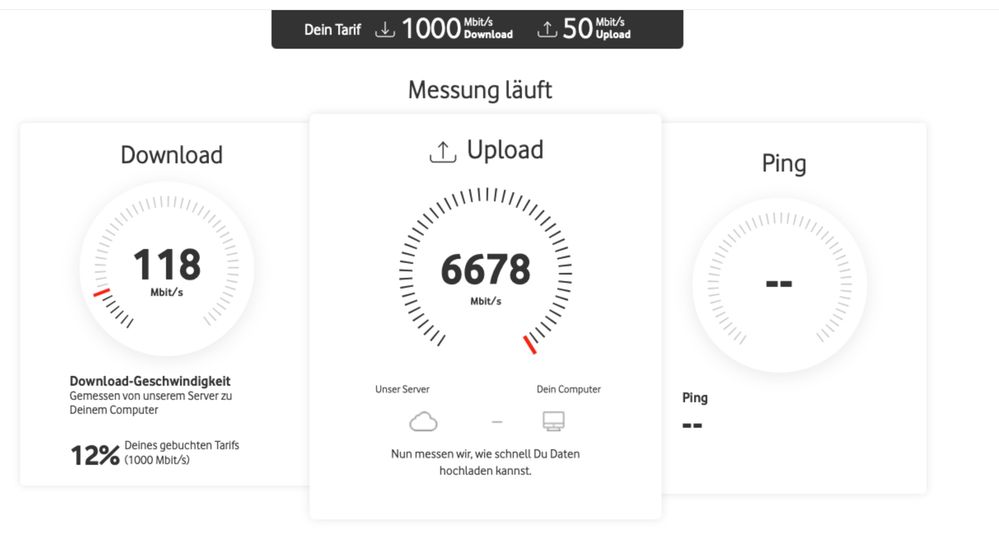Click the 12% booked tariff percentage
999x559 pixels.
95,455
